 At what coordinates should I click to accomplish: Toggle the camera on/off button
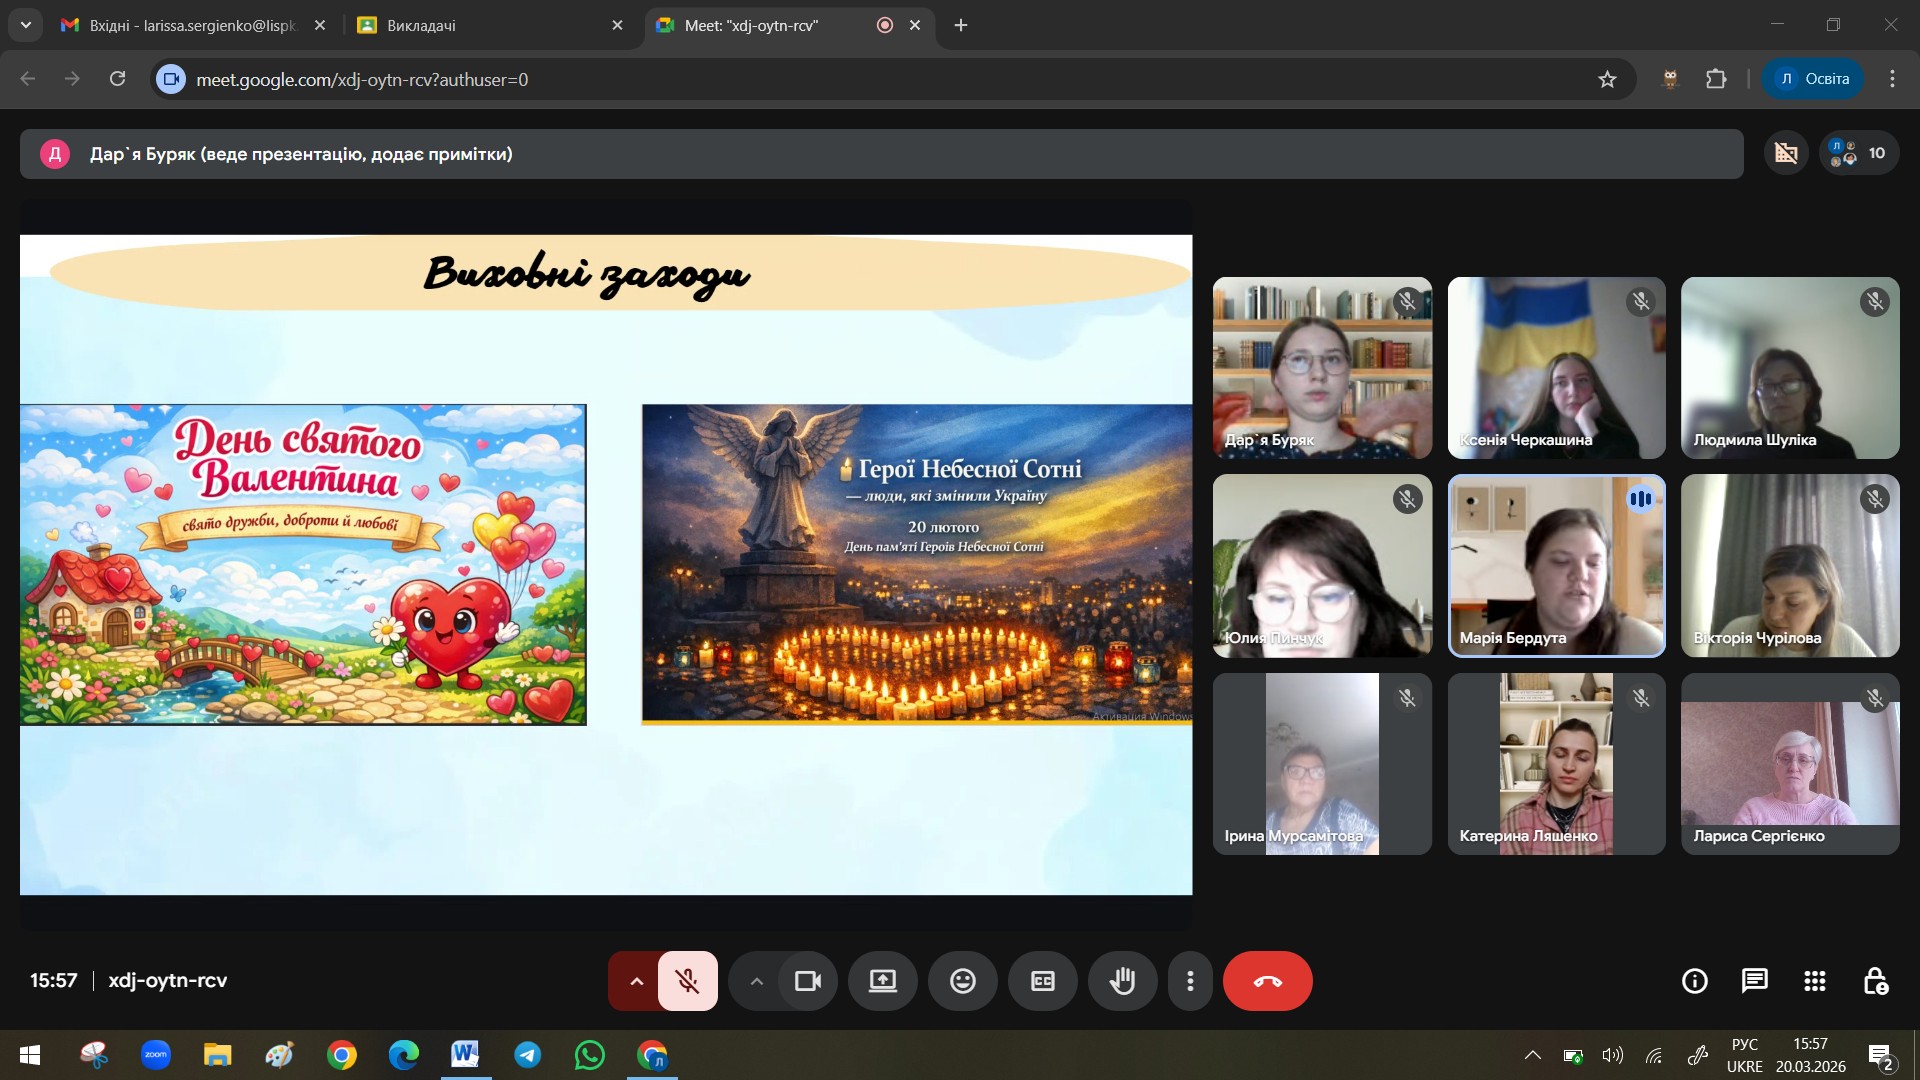click(807, 981)
